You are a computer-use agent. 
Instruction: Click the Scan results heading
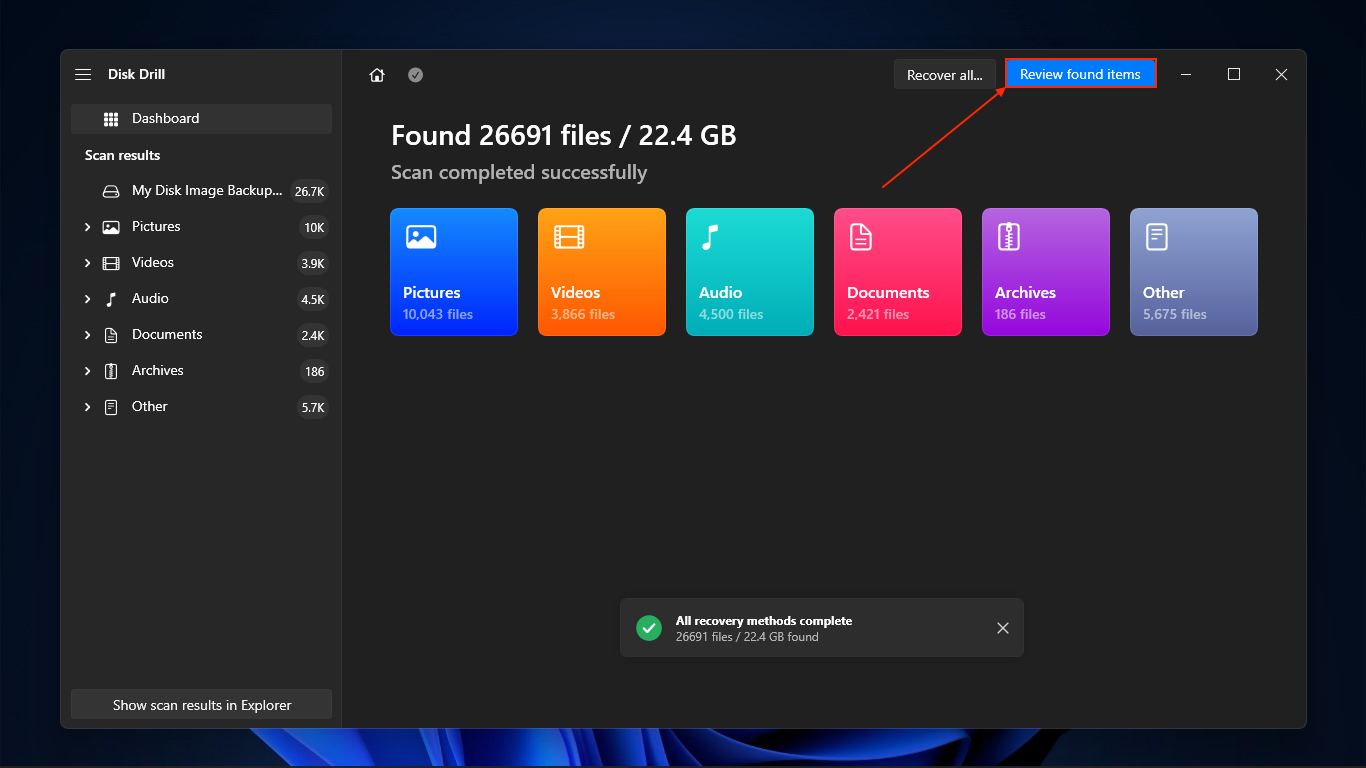(x=122, y=155)
